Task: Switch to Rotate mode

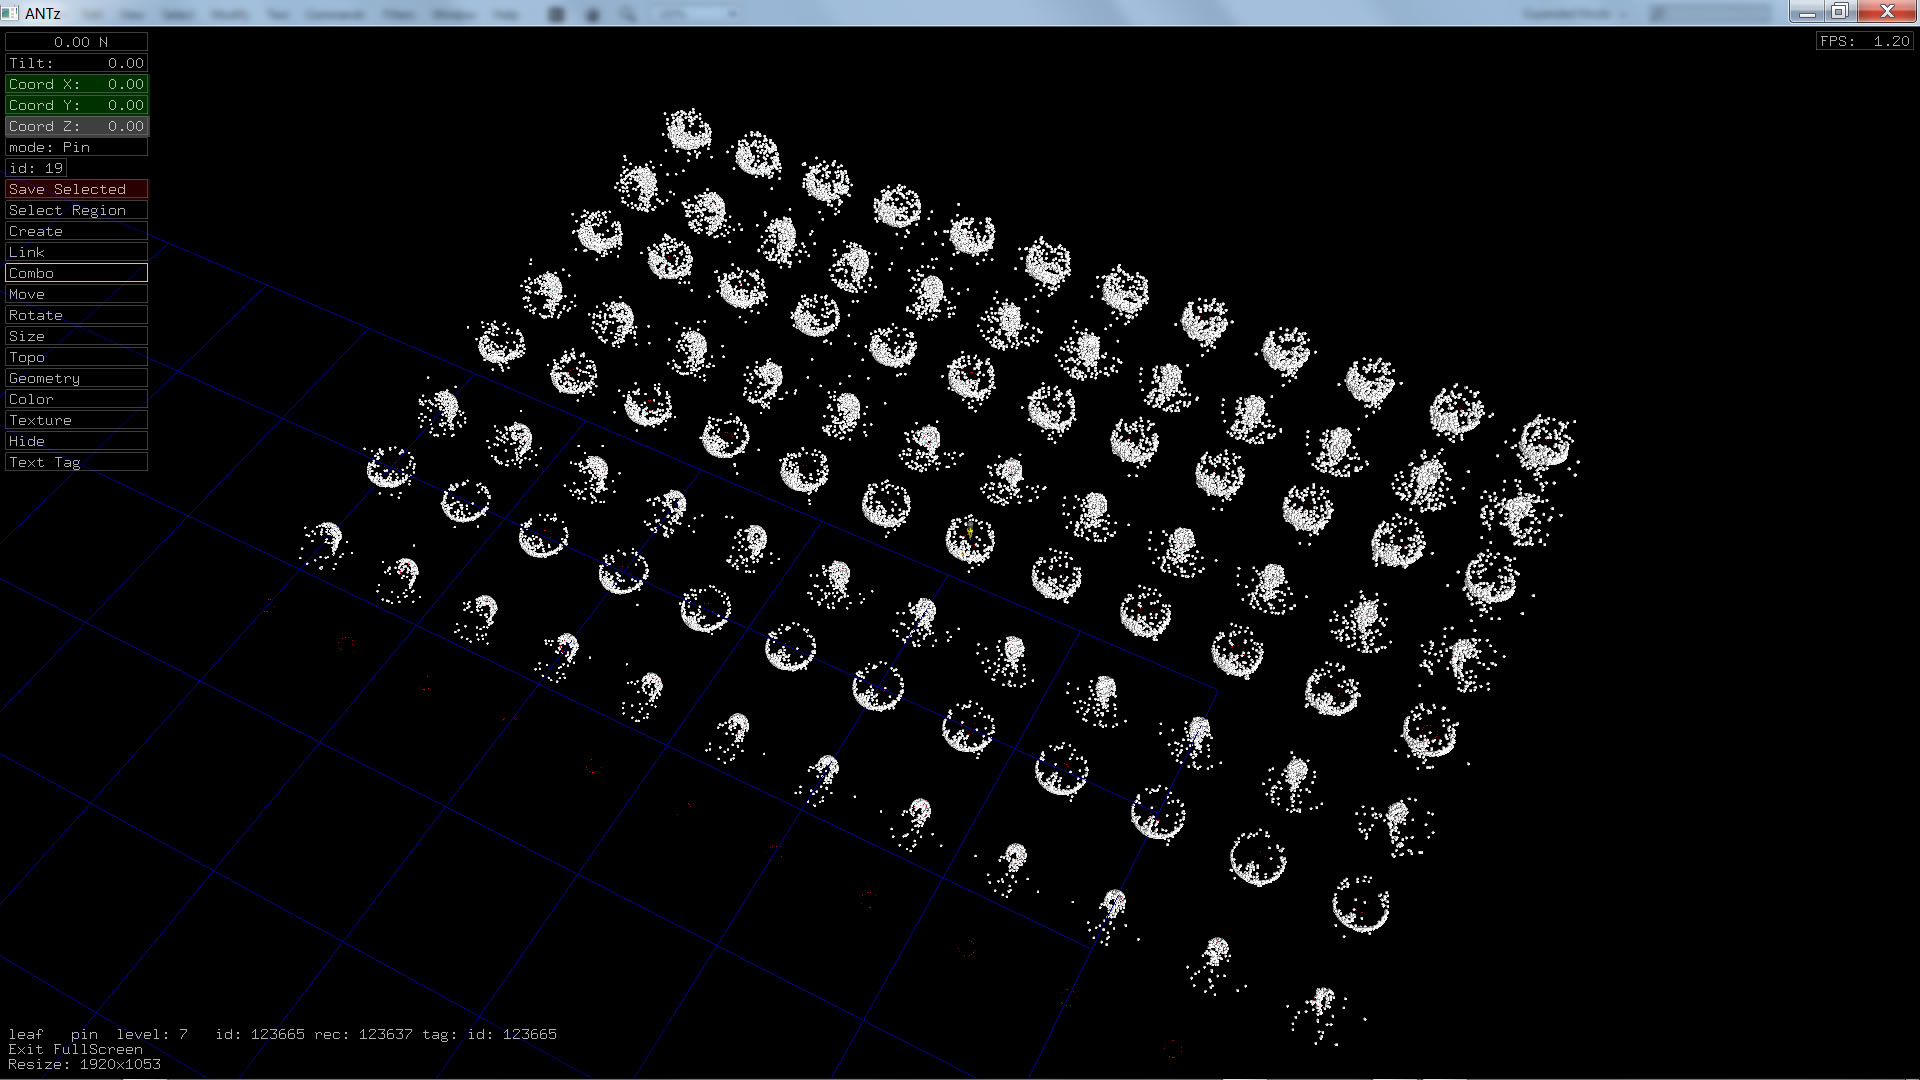Action: point(76,315)
